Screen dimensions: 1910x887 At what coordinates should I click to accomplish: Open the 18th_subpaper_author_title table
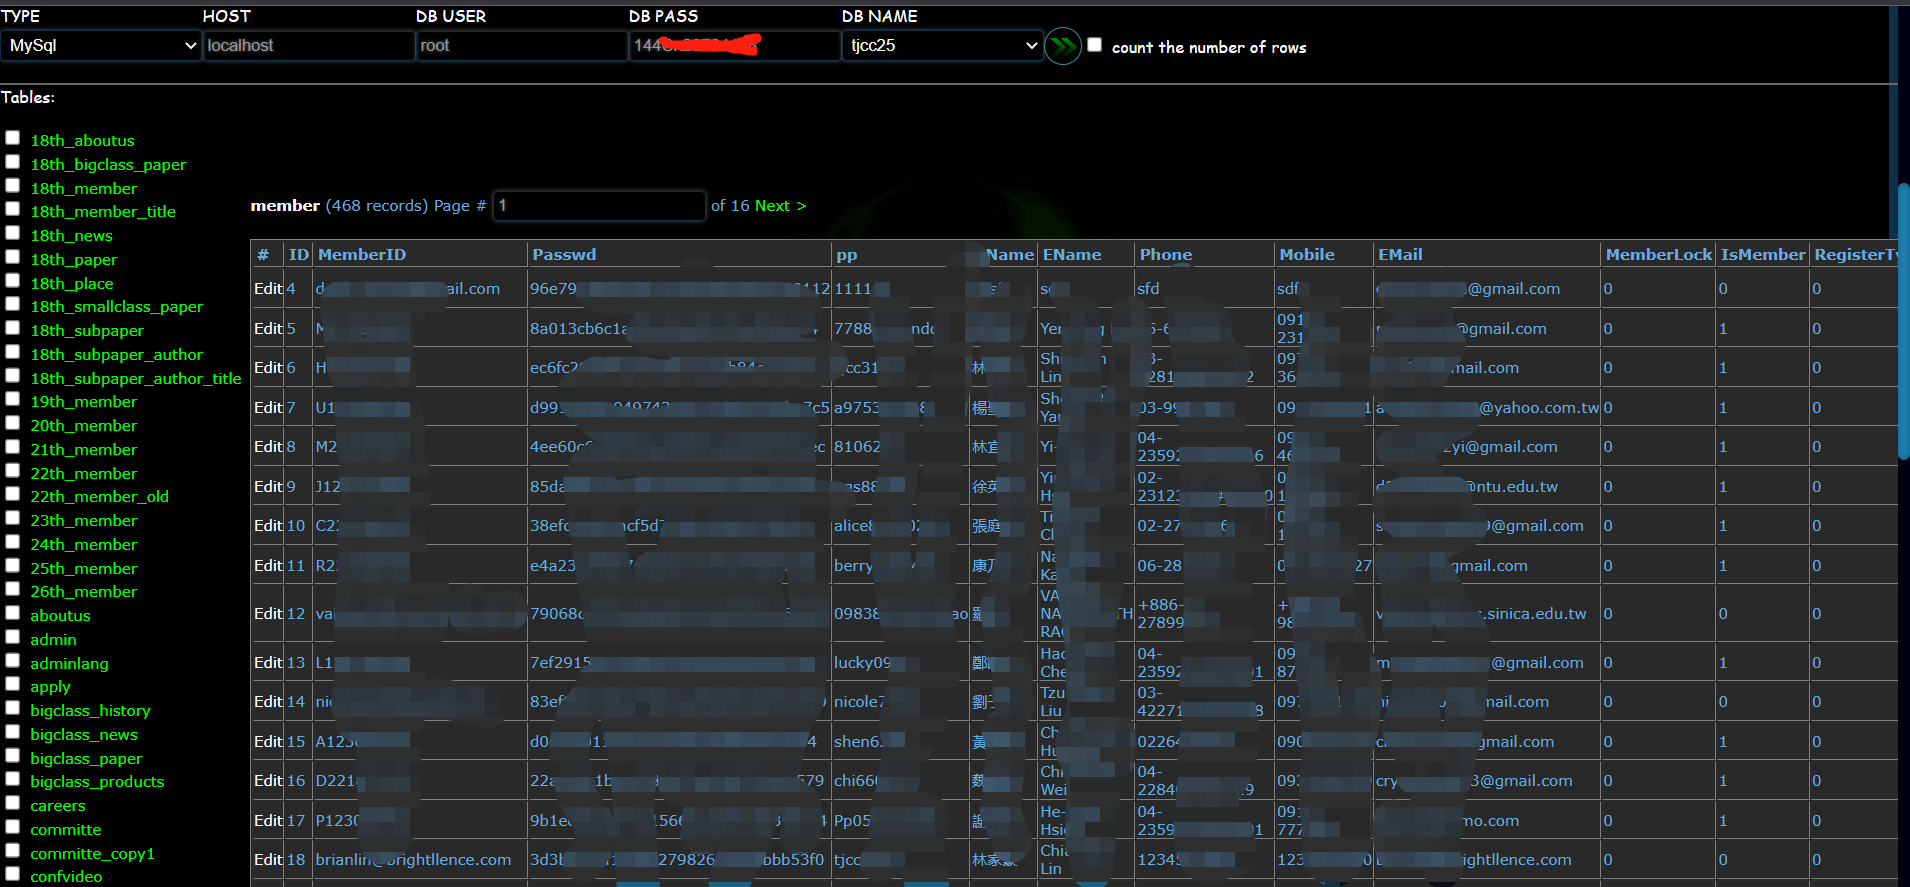click(136, 378)
